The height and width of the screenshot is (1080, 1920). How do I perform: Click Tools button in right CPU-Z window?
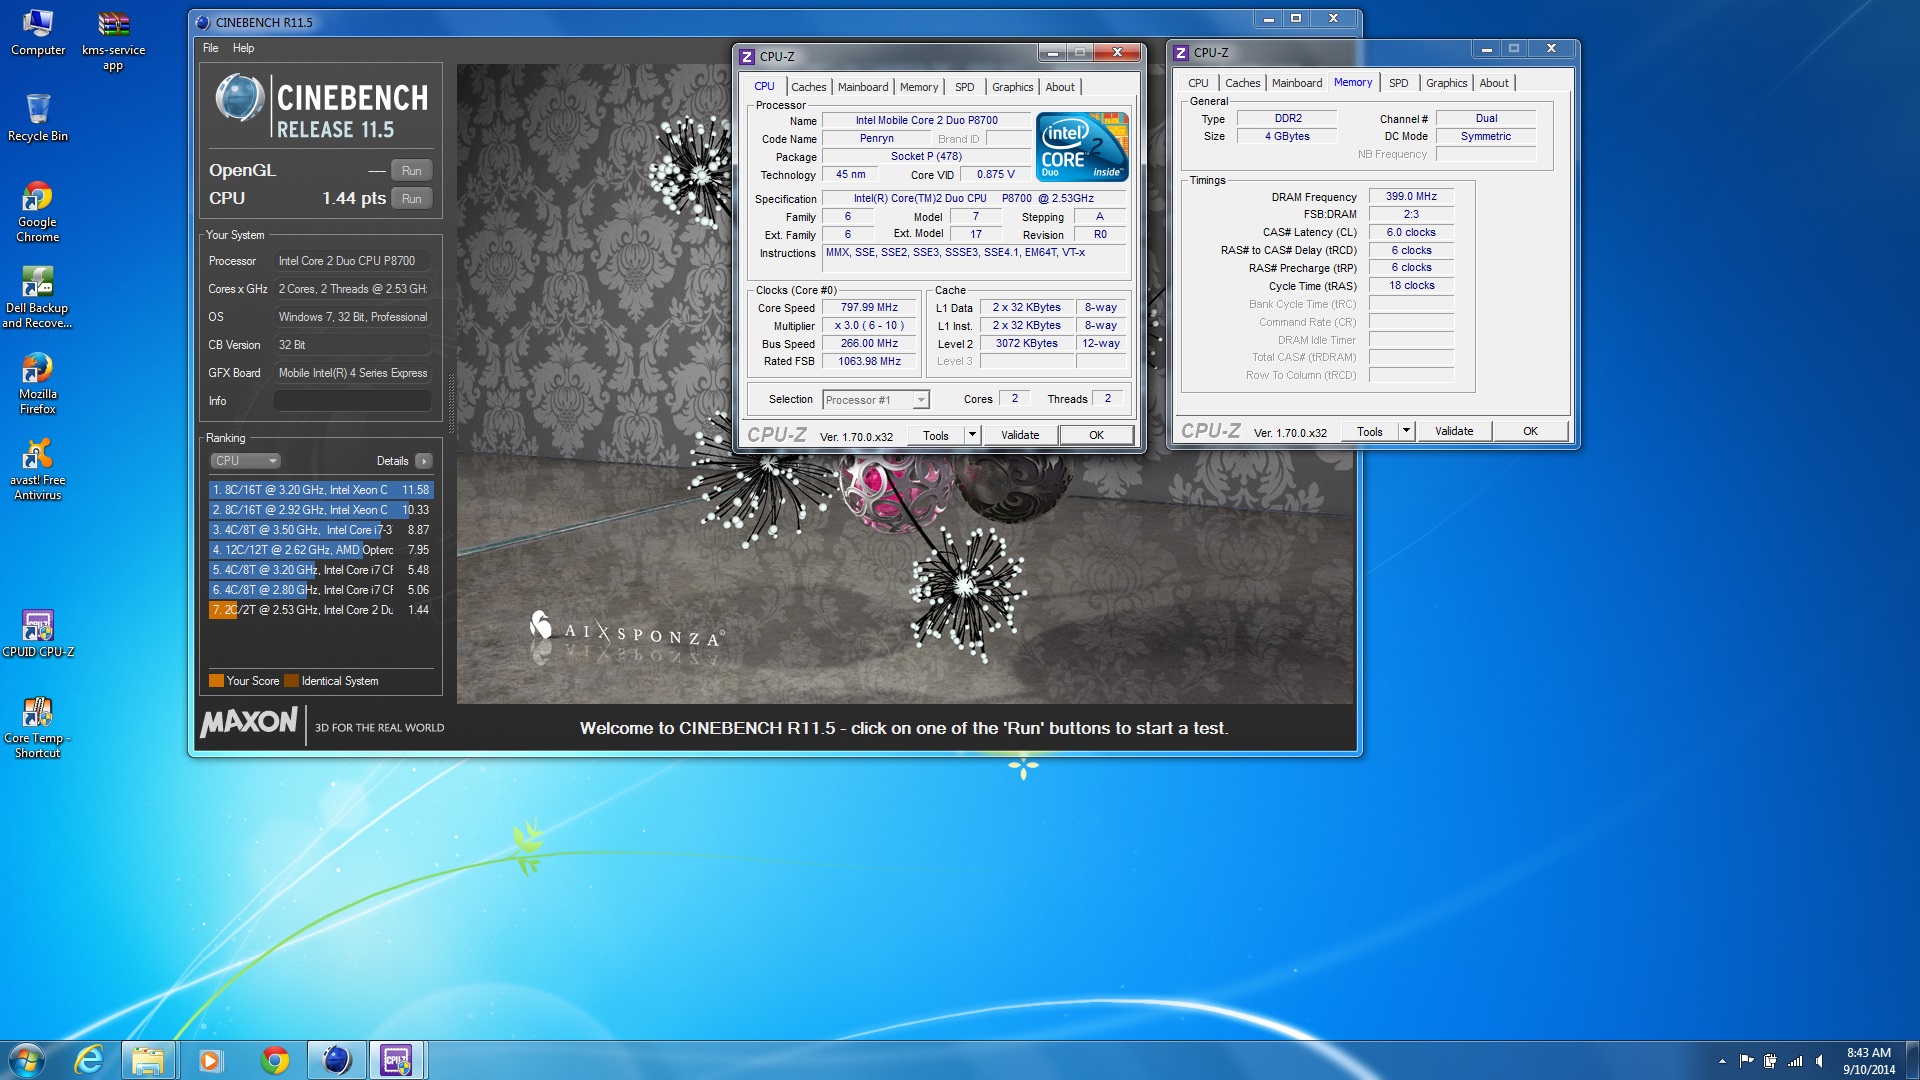[1370, 431]
